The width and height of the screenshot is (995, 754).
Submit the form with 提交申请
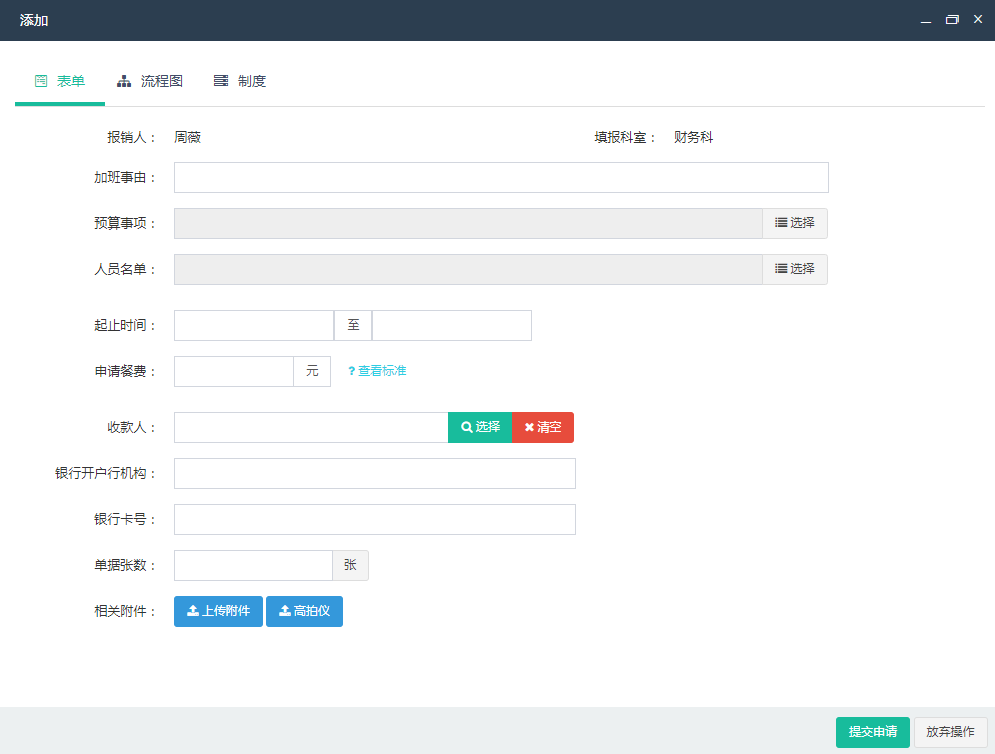tap(873, 732)
